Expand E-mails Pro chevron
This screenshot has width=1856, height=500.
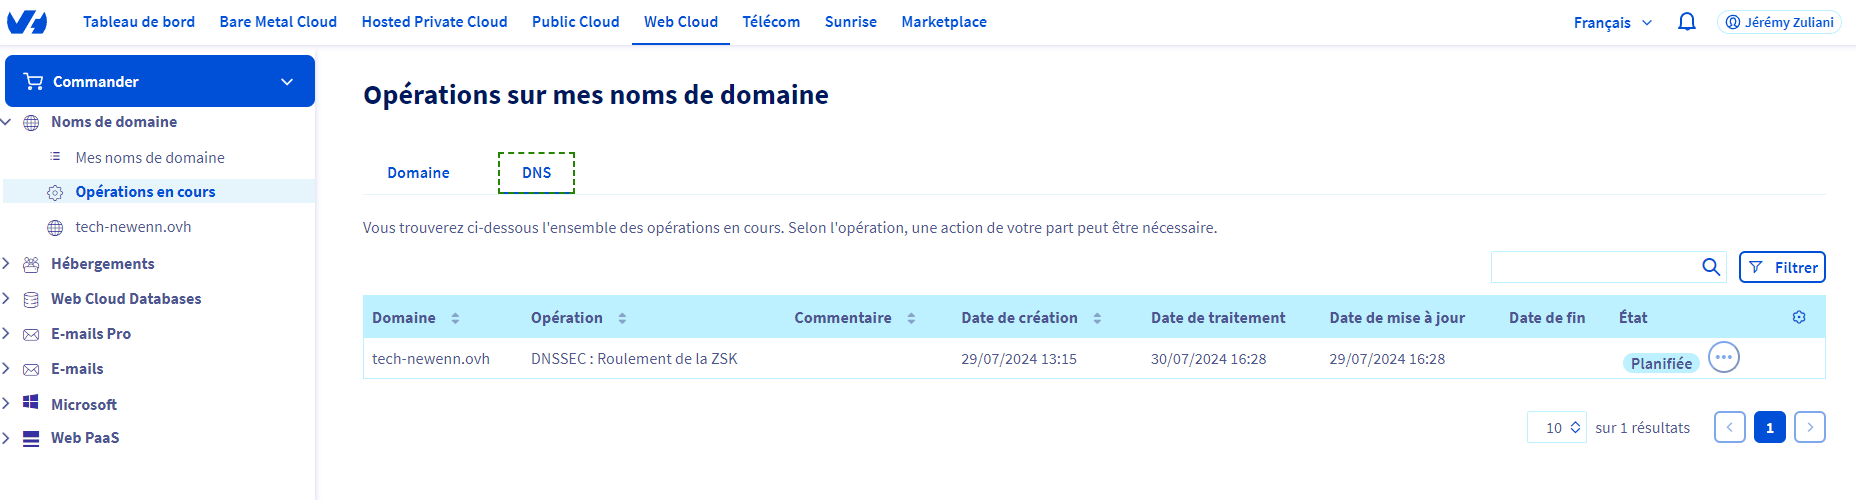6,334
